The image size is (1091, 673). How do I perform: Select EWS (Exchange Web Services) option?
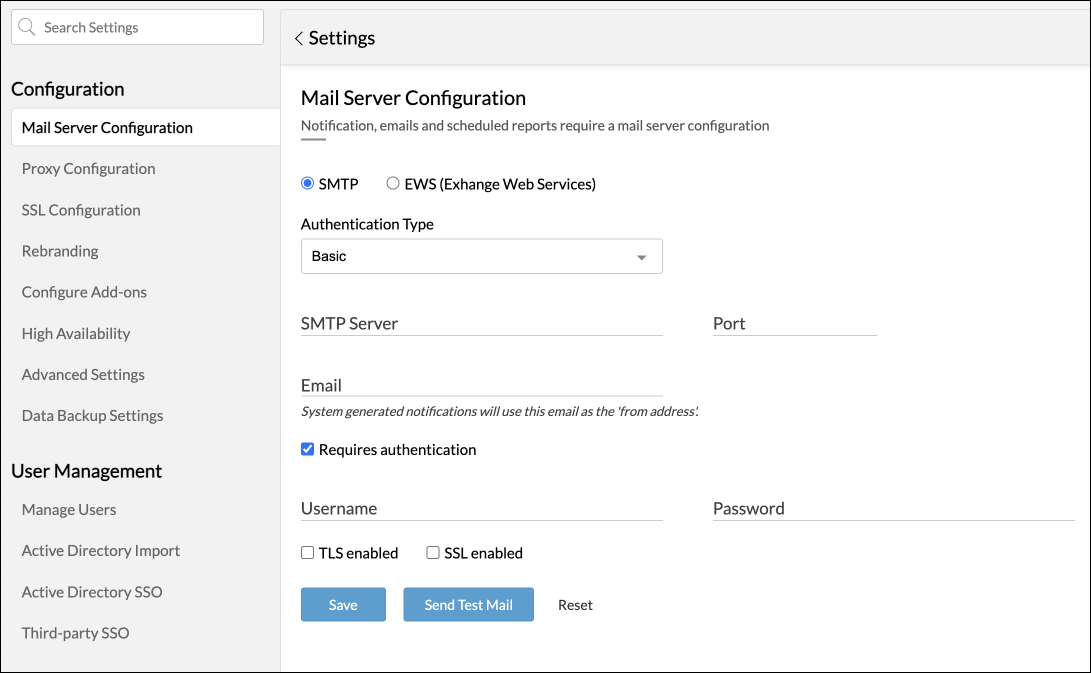393,184
